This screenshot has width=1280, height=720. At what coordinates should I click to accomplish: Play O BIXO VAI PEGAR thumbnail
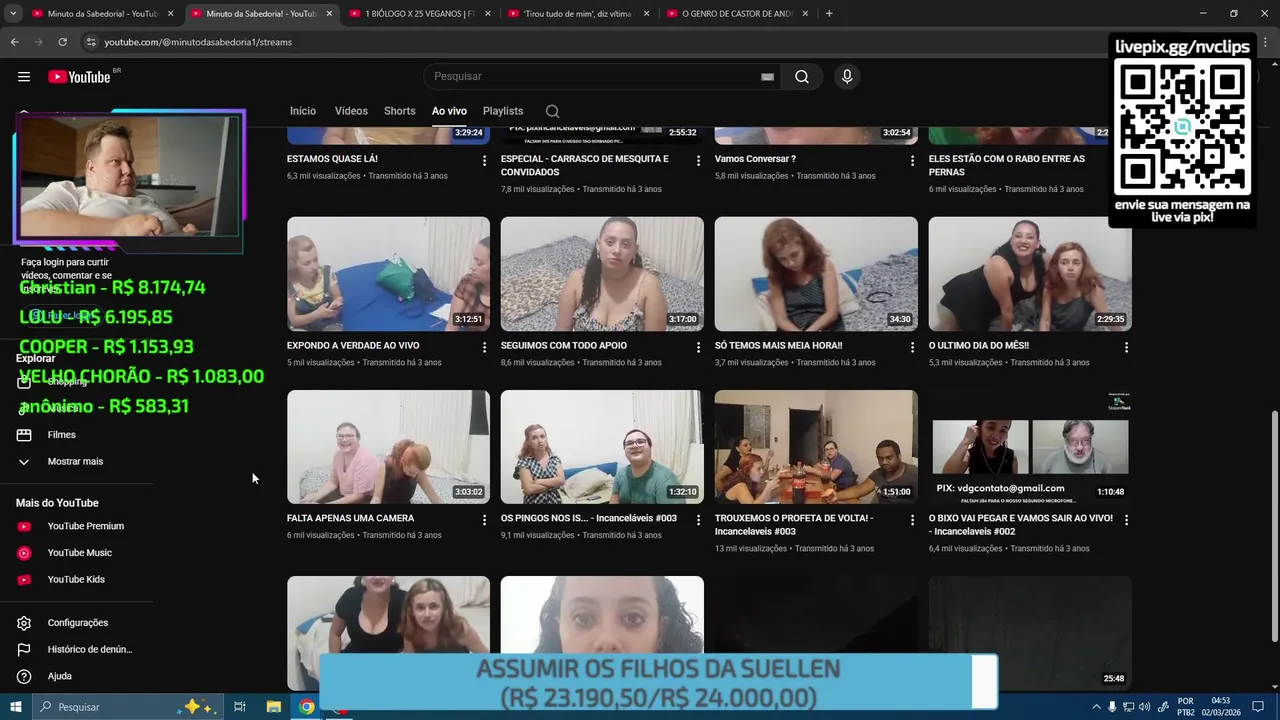[1030, 447]
